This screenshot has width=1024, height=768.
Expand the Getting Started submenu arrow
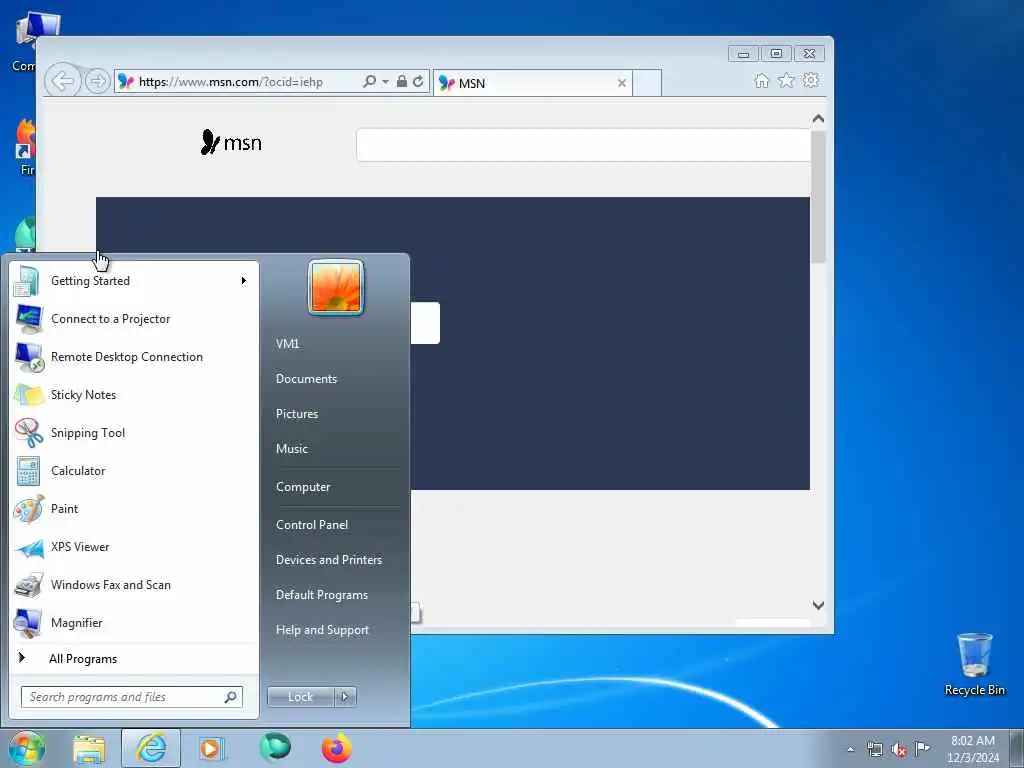[x=244, y=281]
